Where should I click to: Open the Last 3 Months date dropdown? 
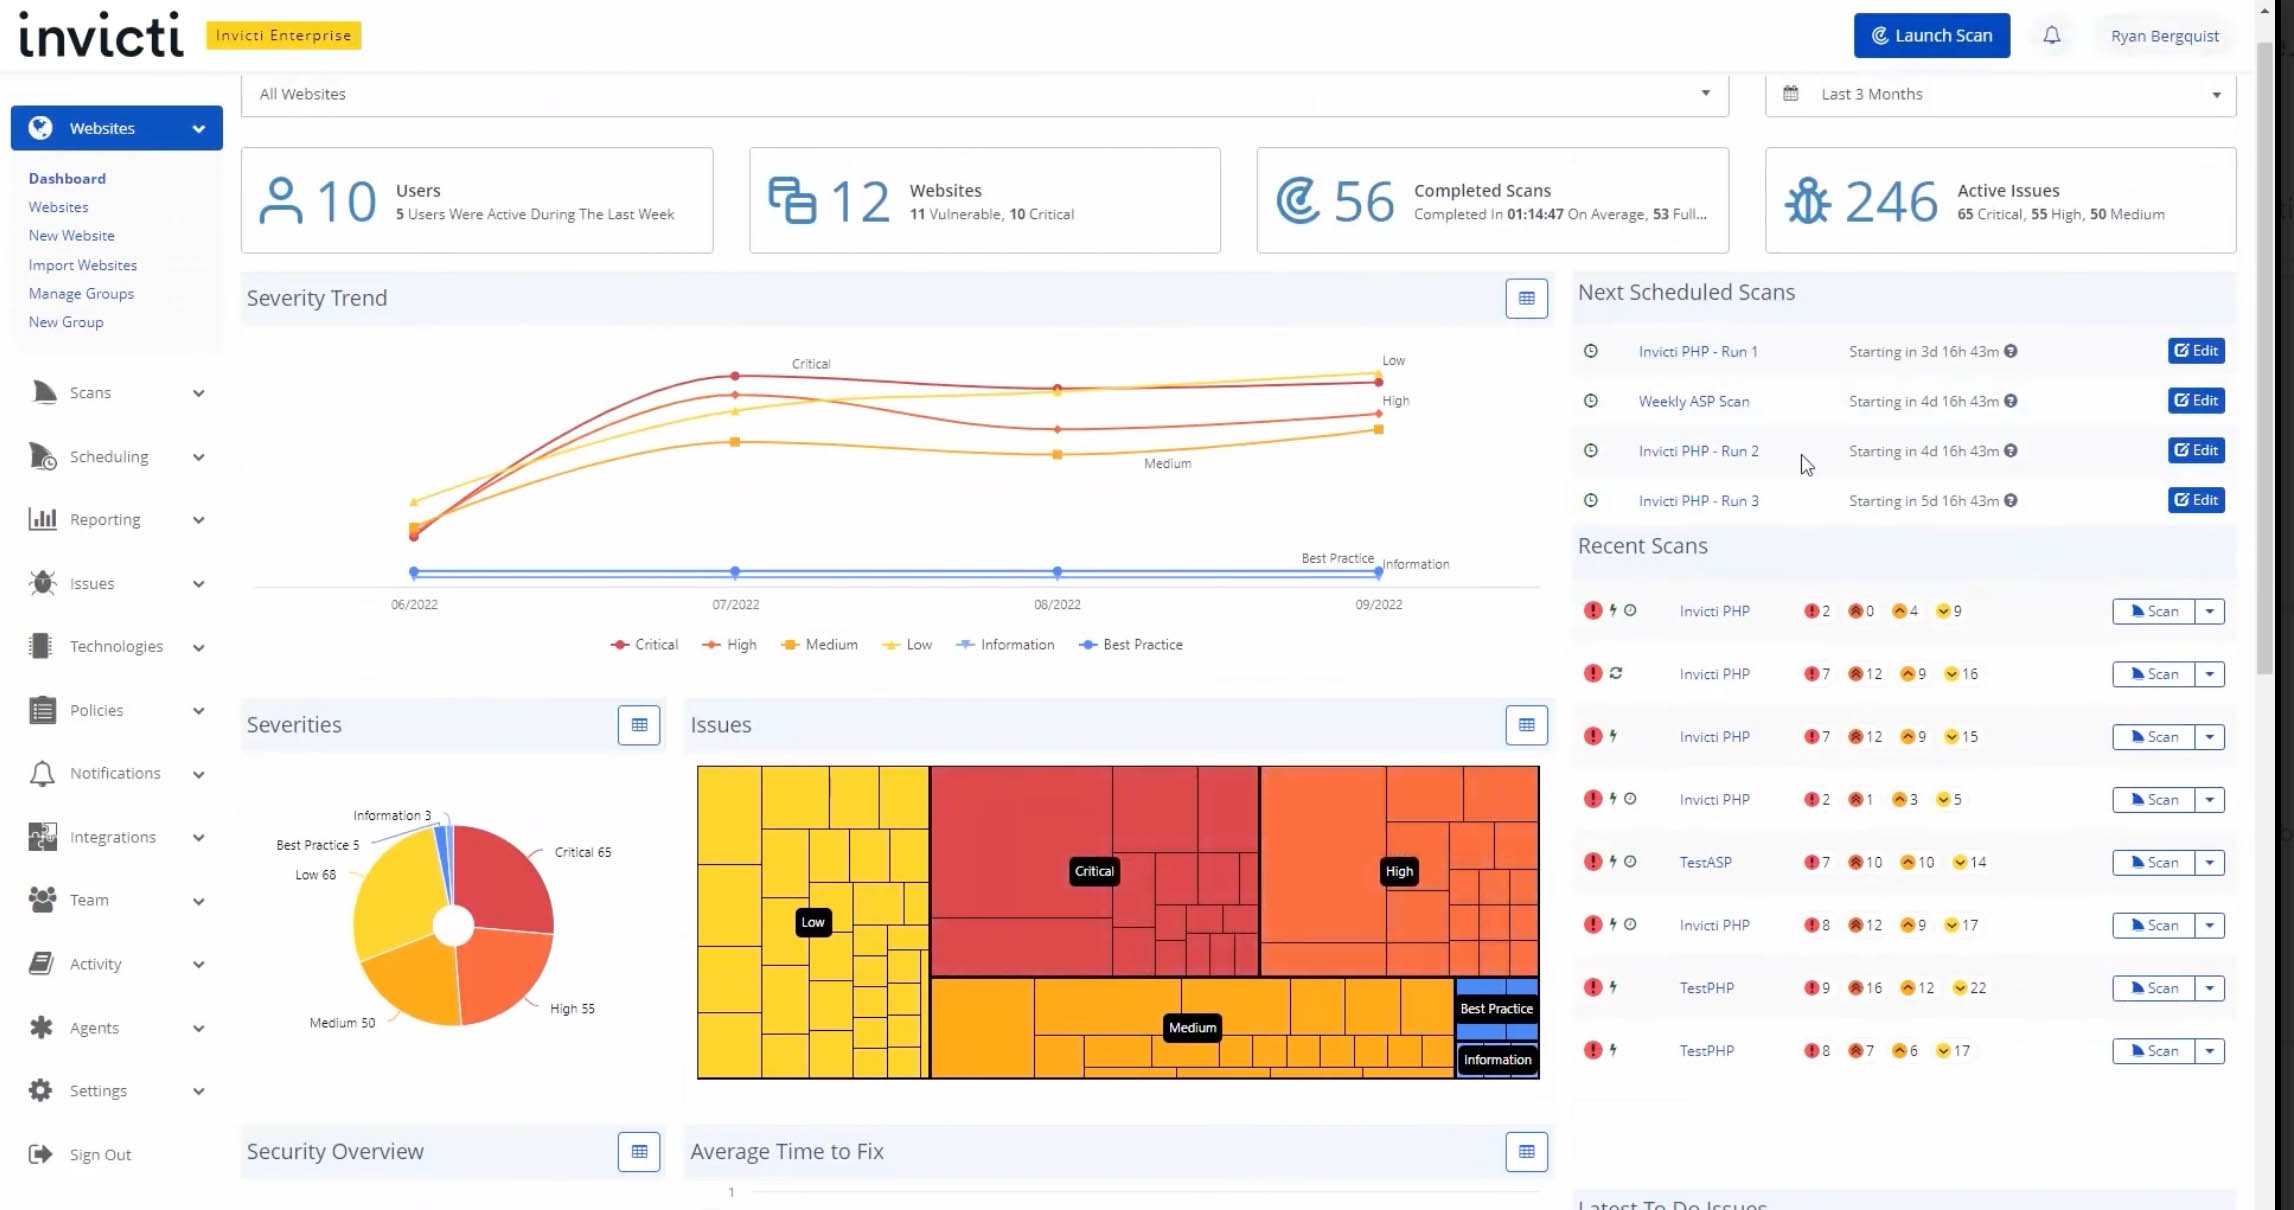coord(2000,94)
